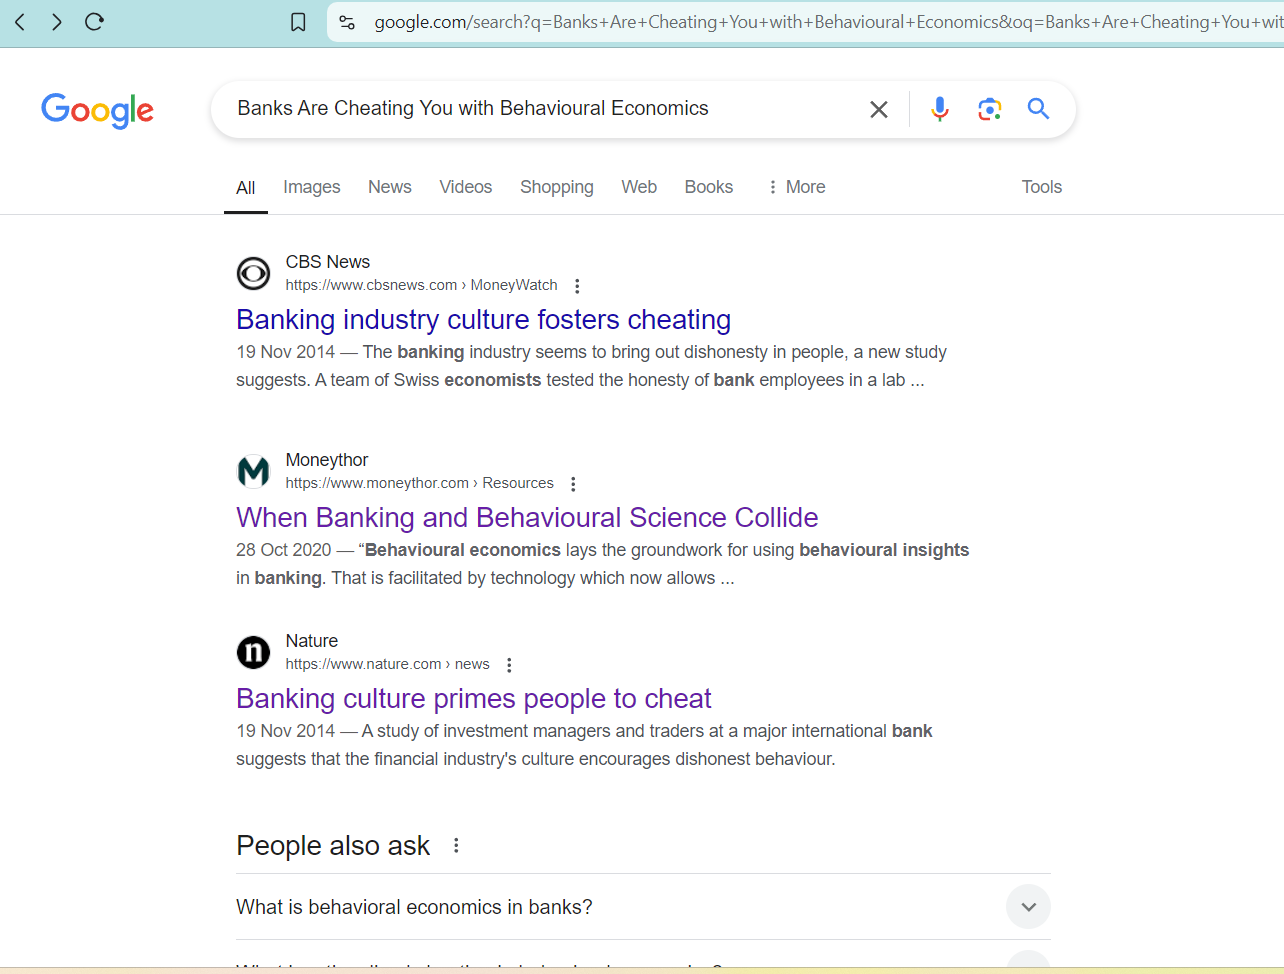Viewport: 1284px width, 974px height.
Task: Go back with the browser back arrow
Action: (x=19, y=22)
